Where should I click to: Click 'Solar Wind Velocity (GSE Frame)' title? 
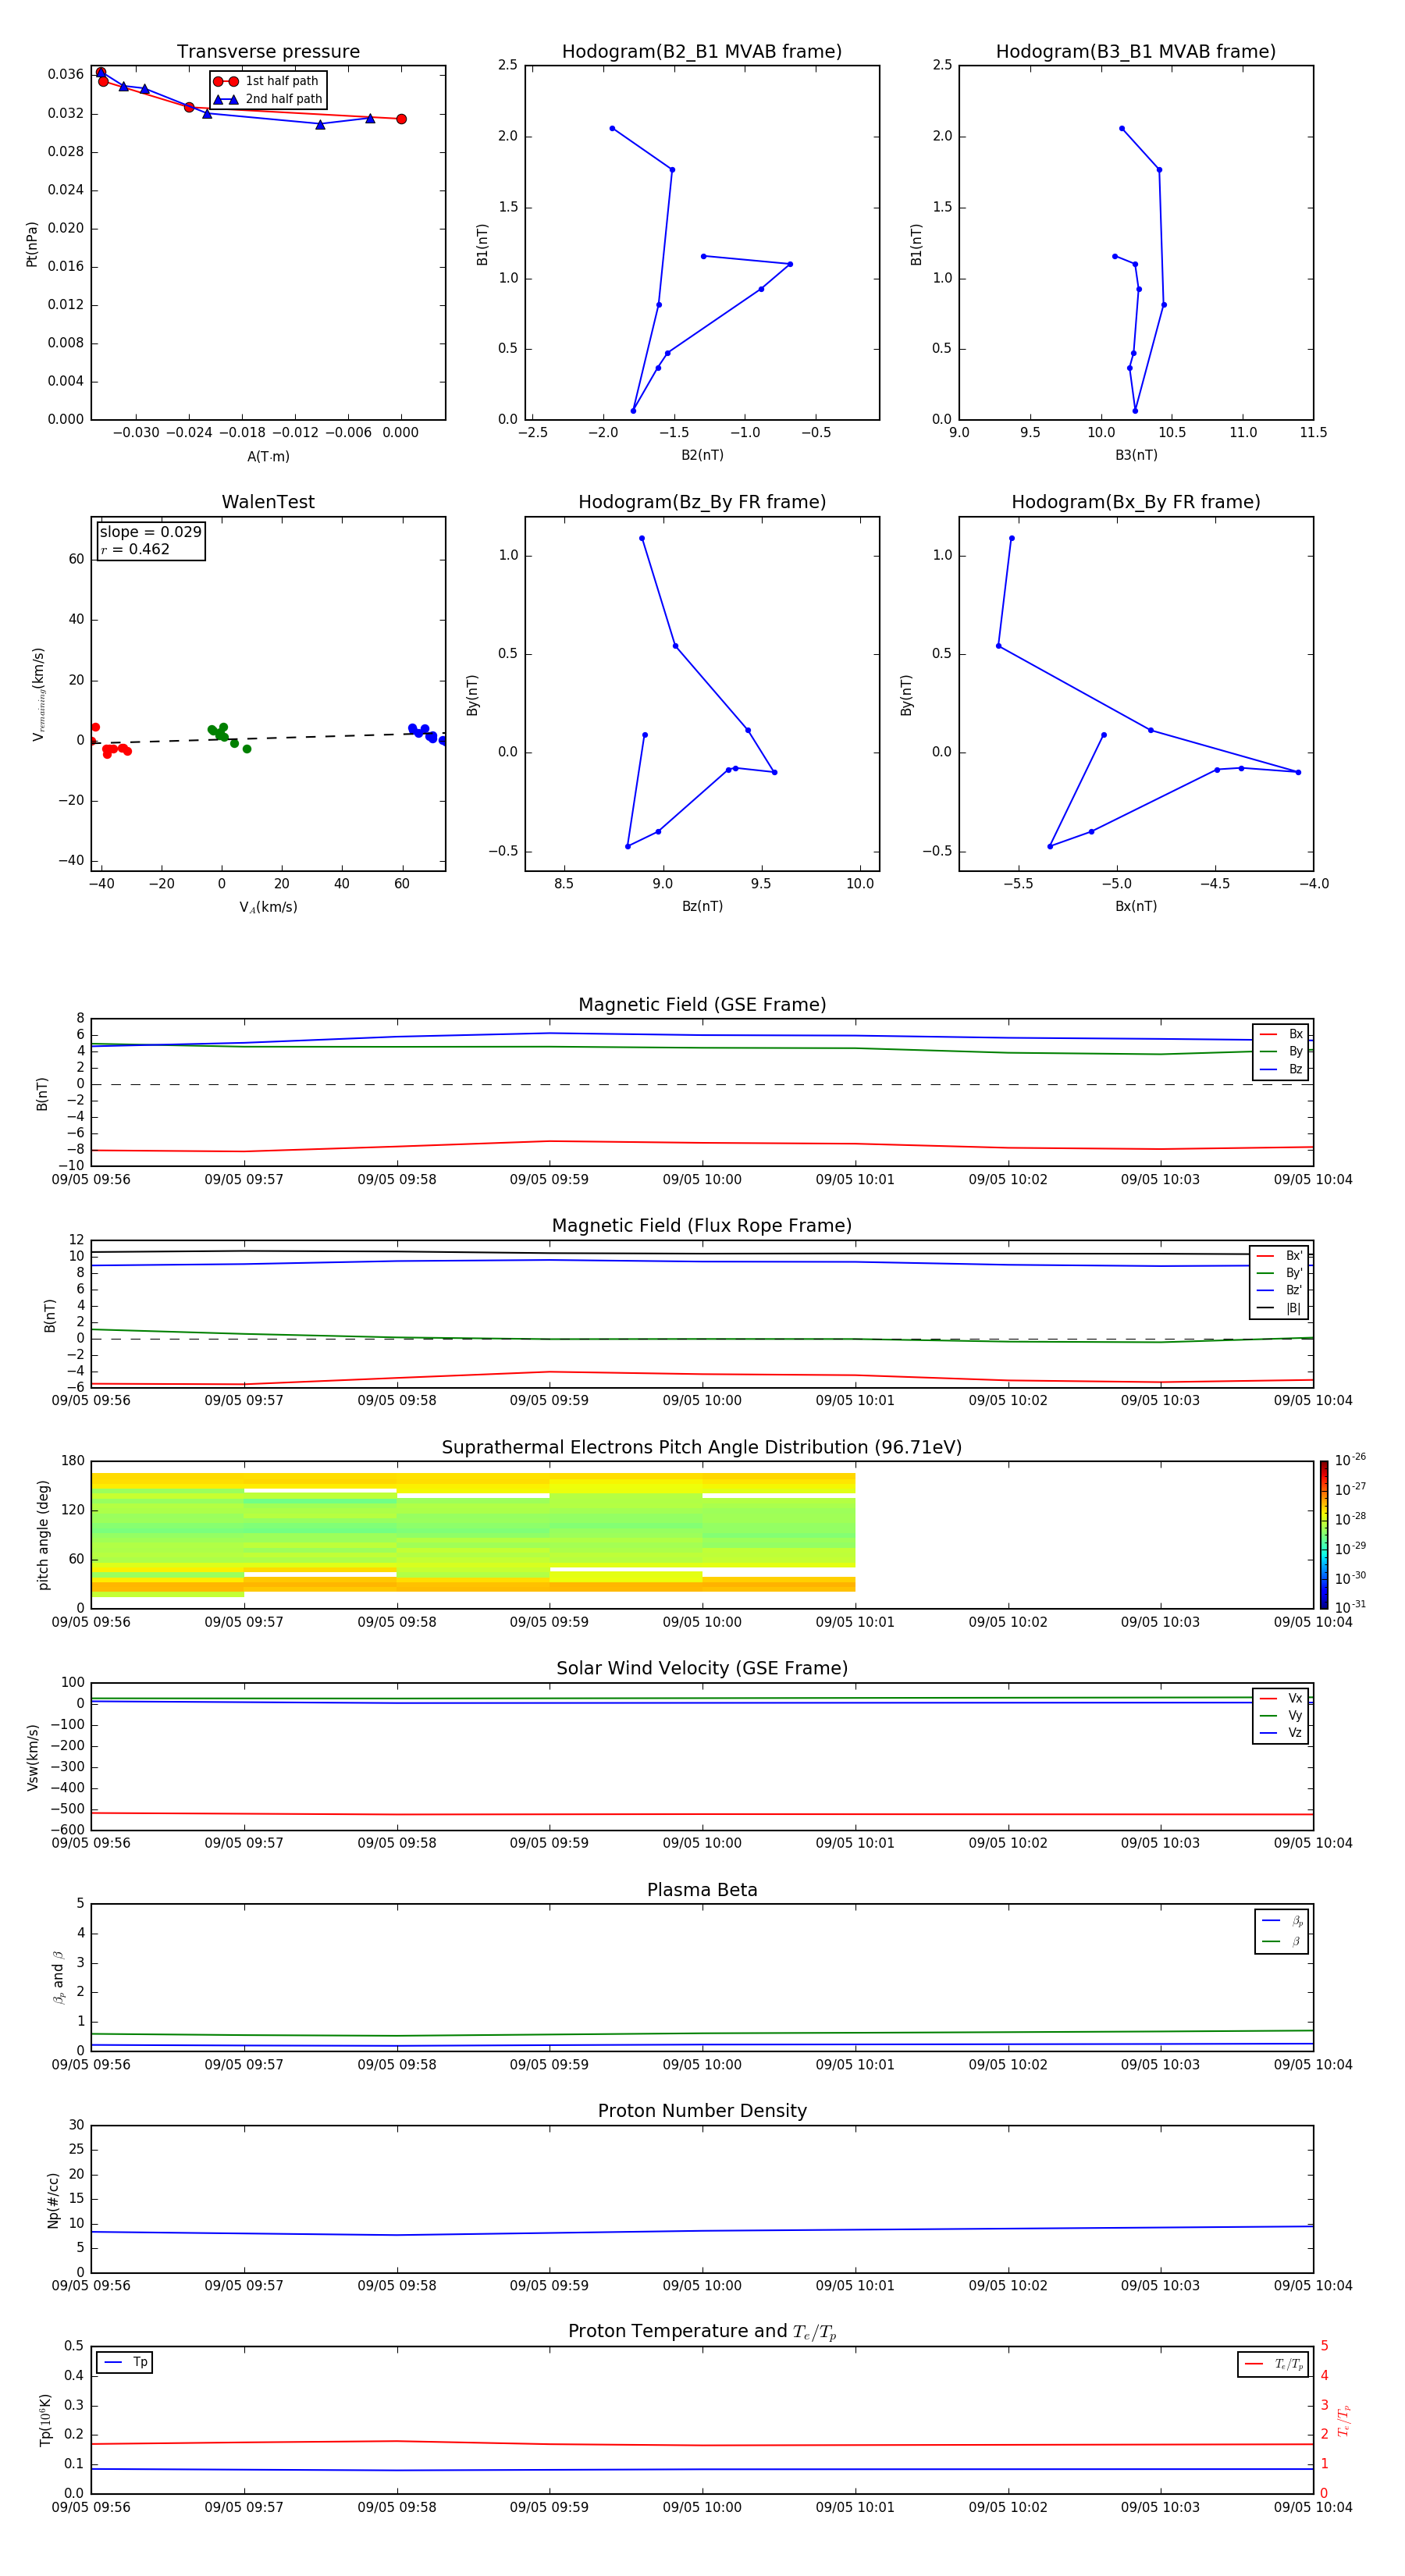[702, 1669]
